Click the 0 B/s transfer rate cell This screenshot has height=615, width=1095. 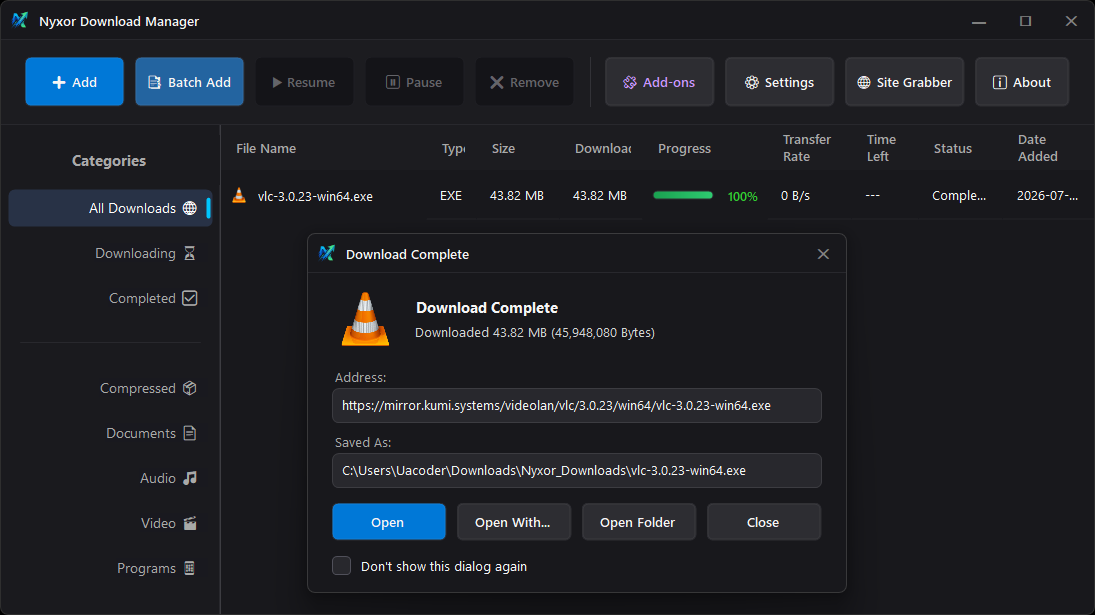pos(795,195)
